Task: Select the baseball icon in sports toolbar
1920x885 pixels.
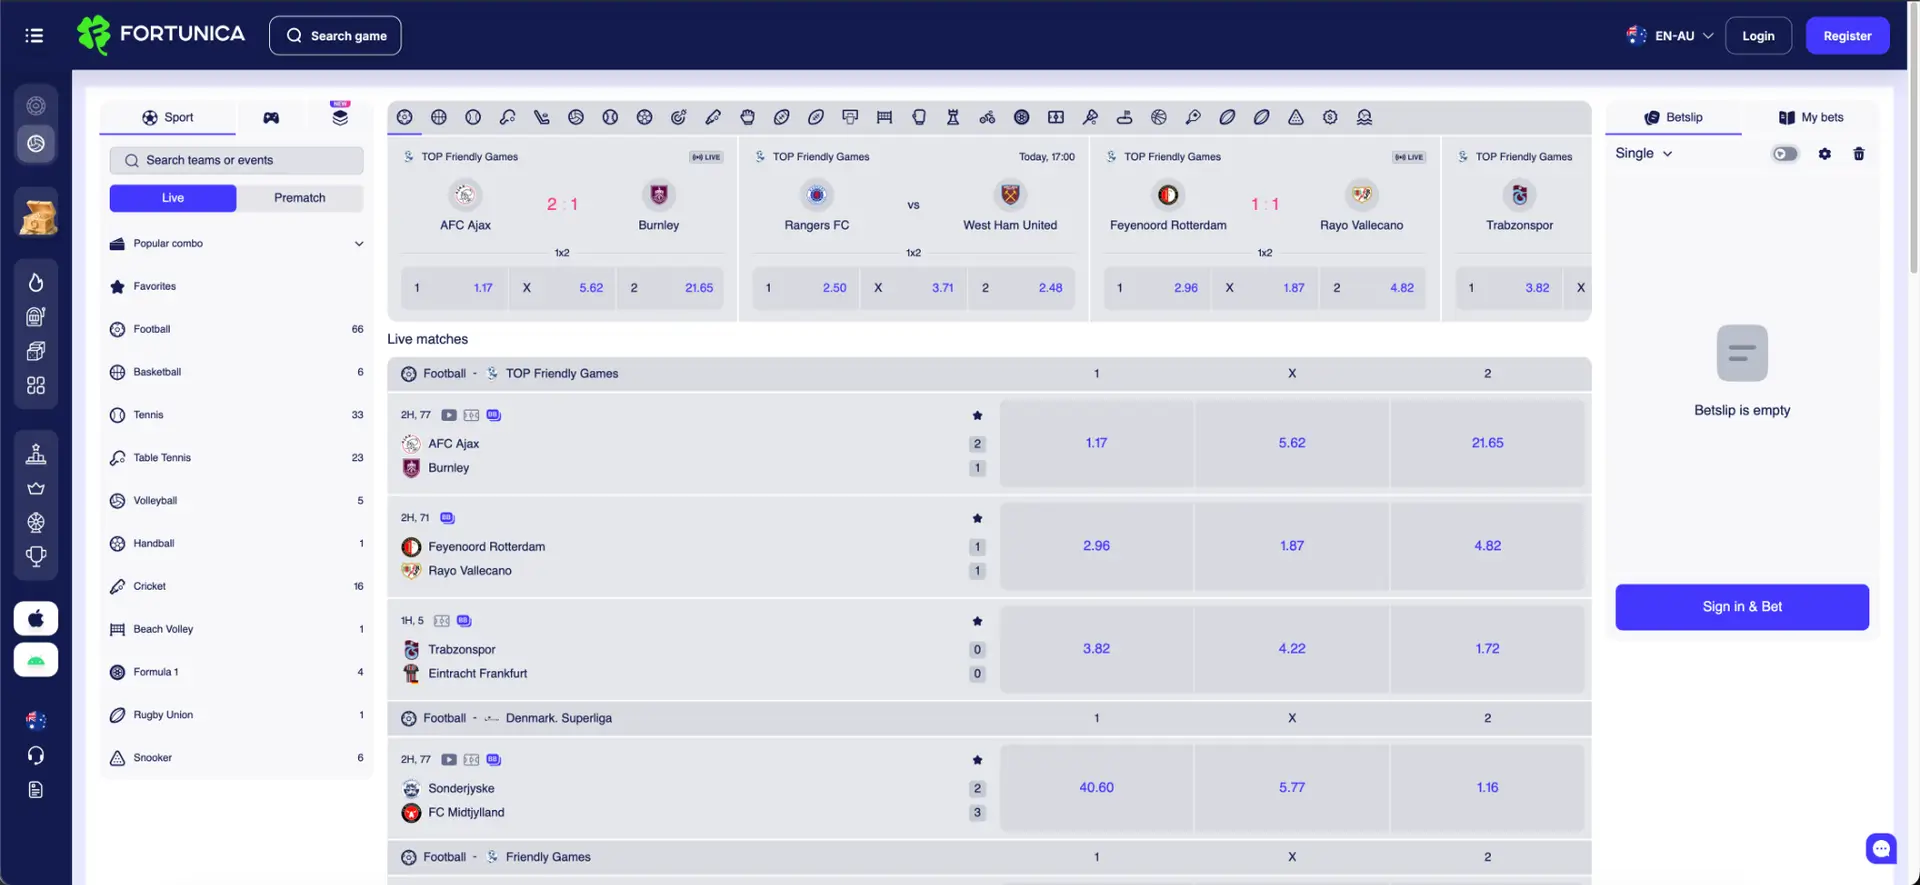Action: click(x=610, y=117)
